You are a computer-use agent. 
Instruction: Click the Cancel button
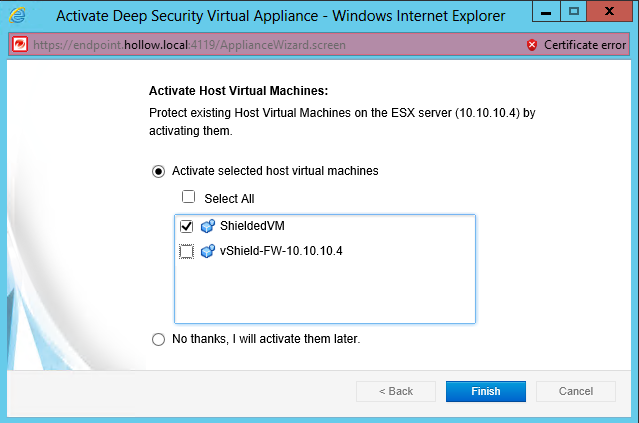[575, 391]
